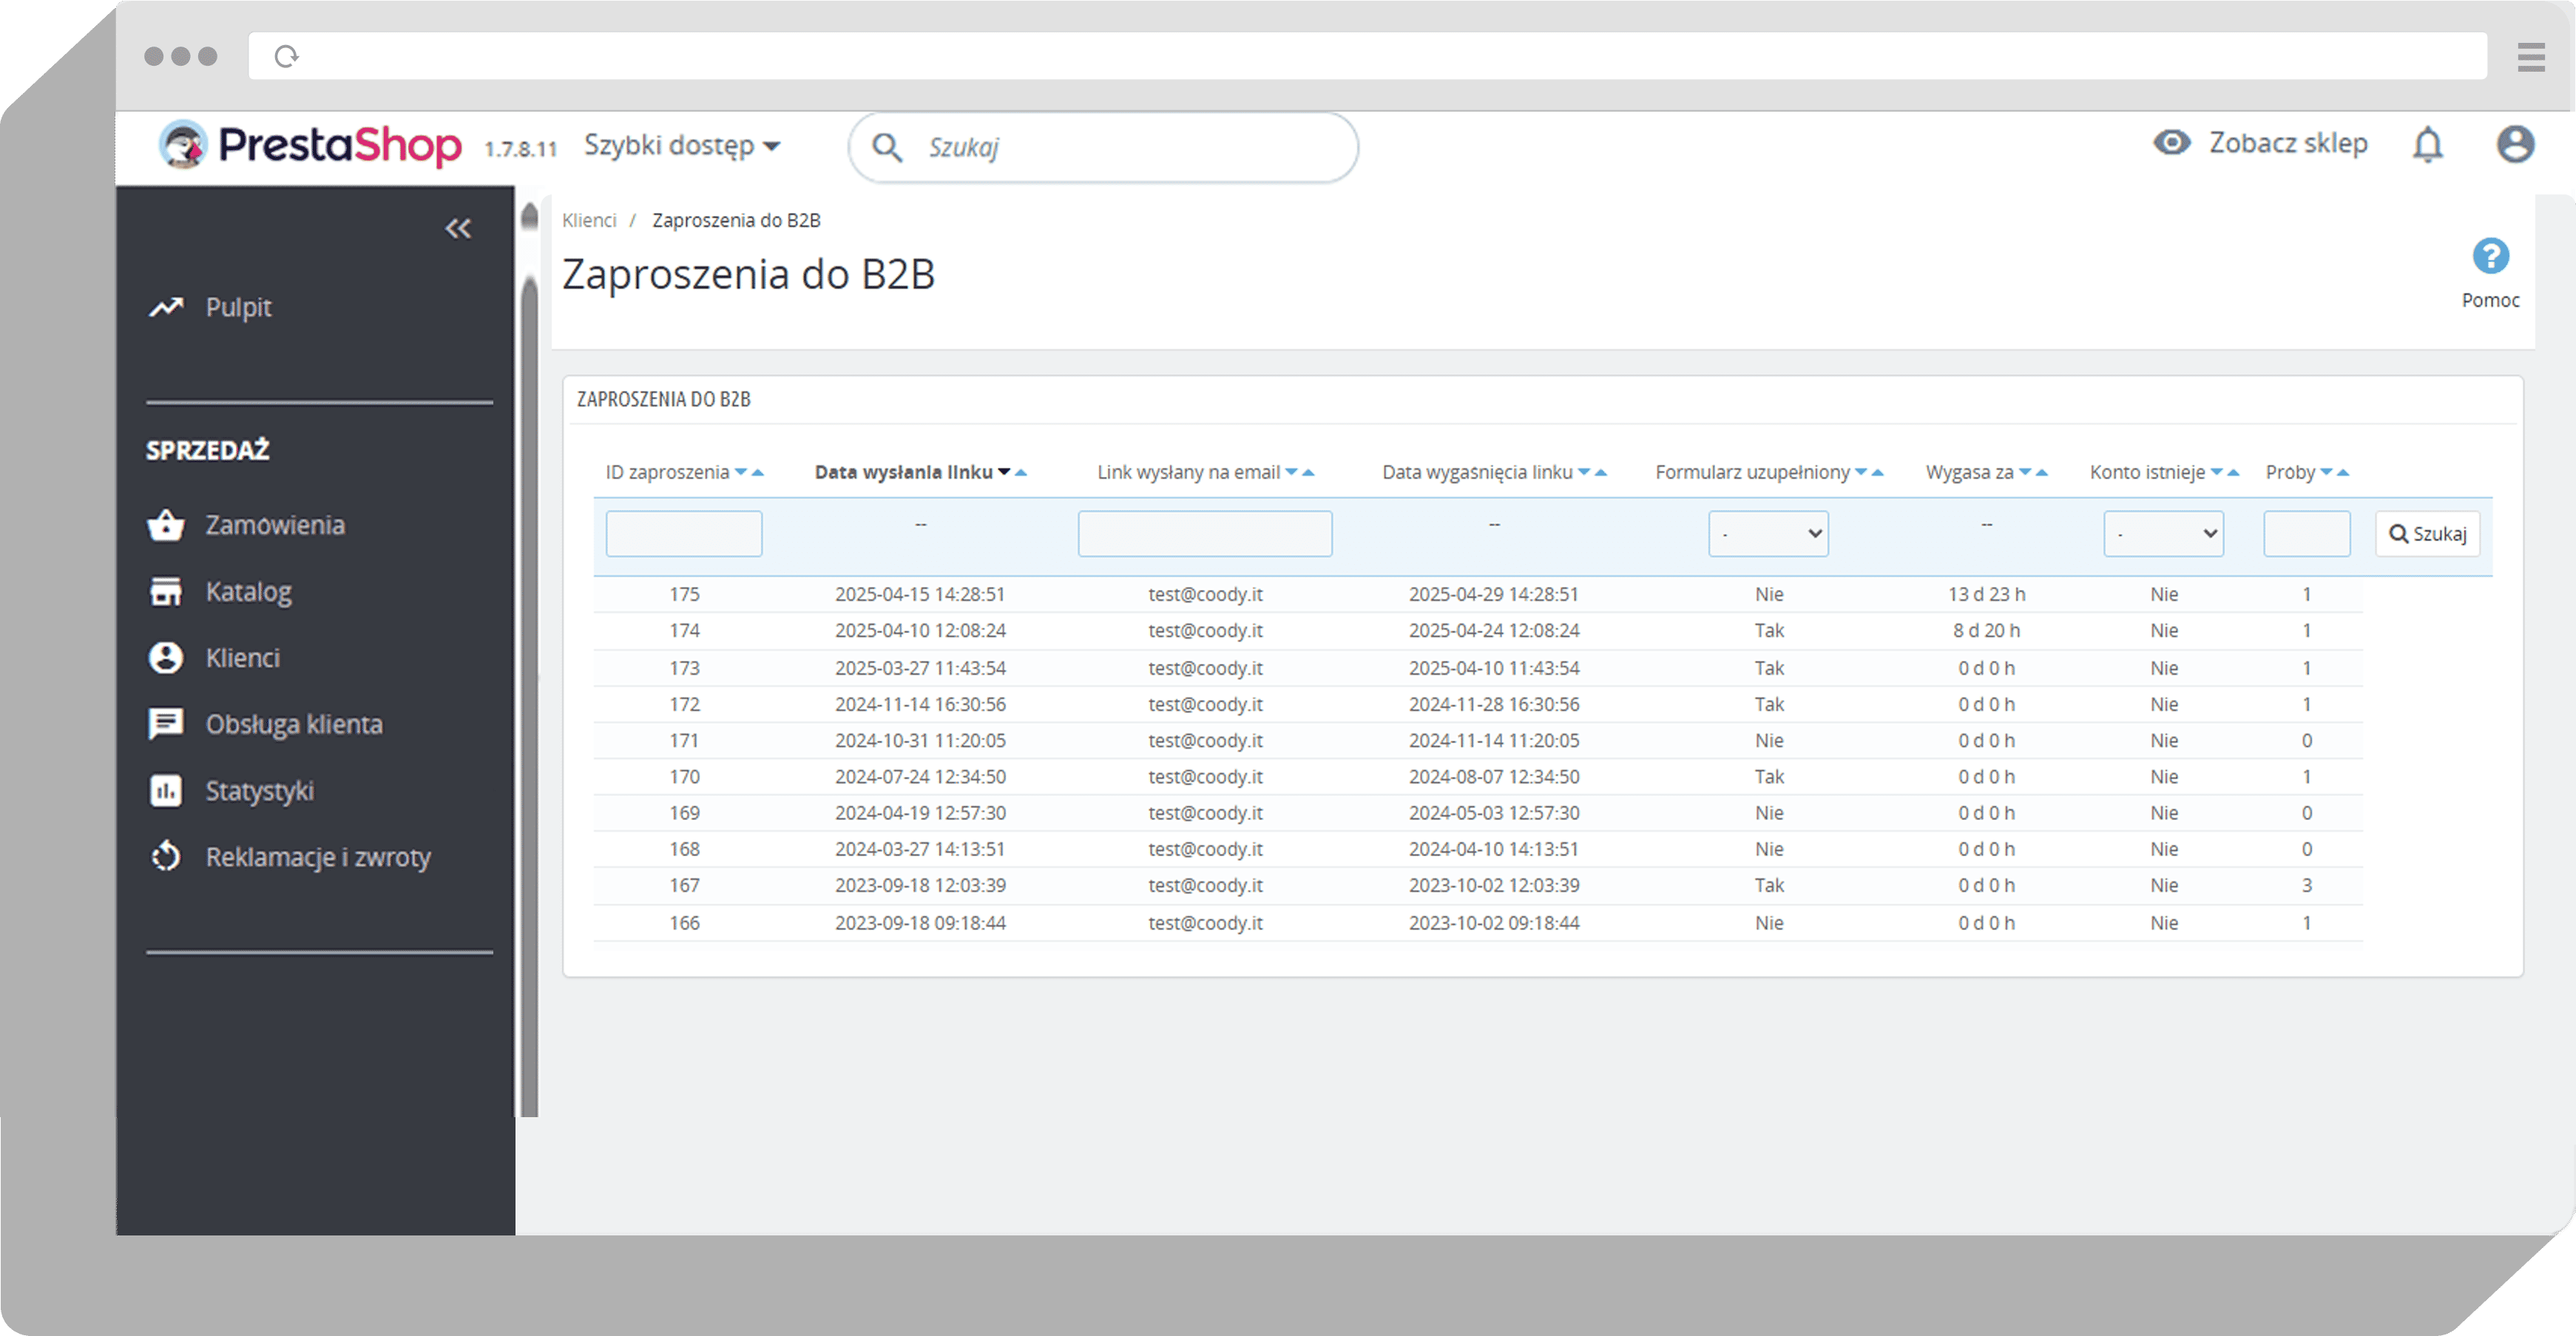Click the sidebar vertical scrollbar
Viewport: 2576px width, 1336px height.
[530, 700]
